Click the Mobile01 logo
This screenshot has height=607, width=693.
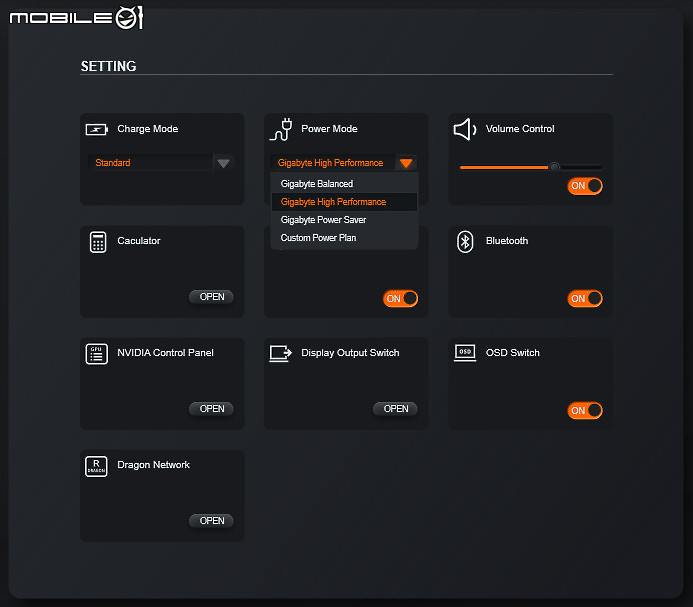(76, 18)
